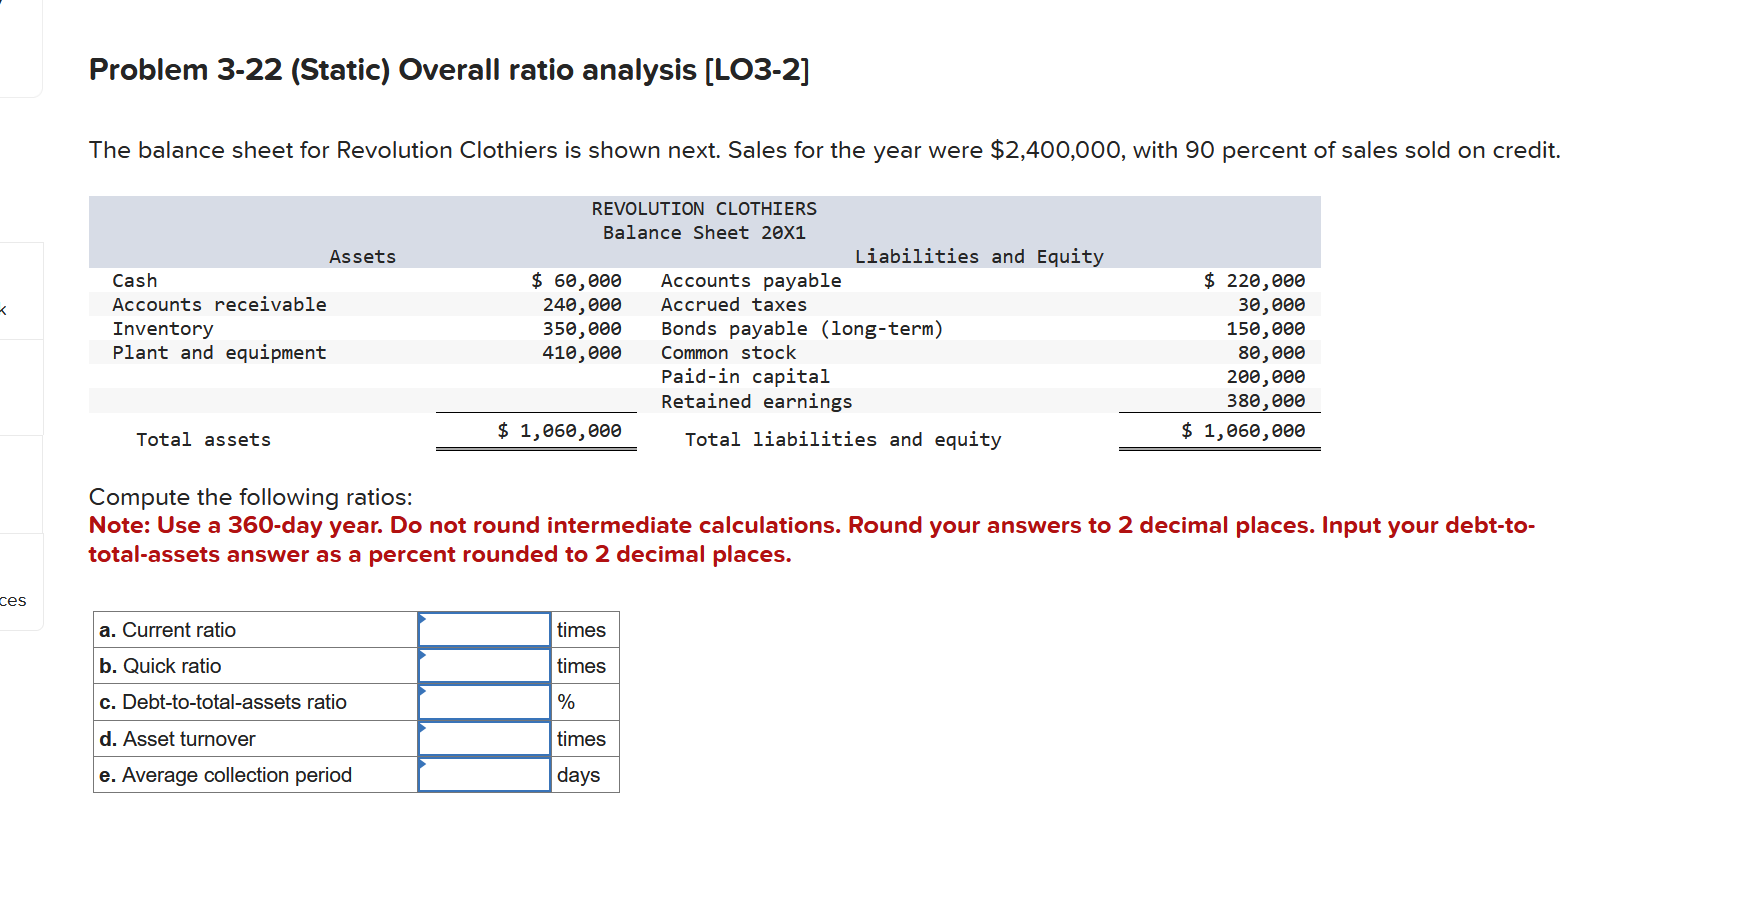This screenshot has width=1738, height=906.
Task: Click the Accounts payable row in the table
Action: point(750,280)
